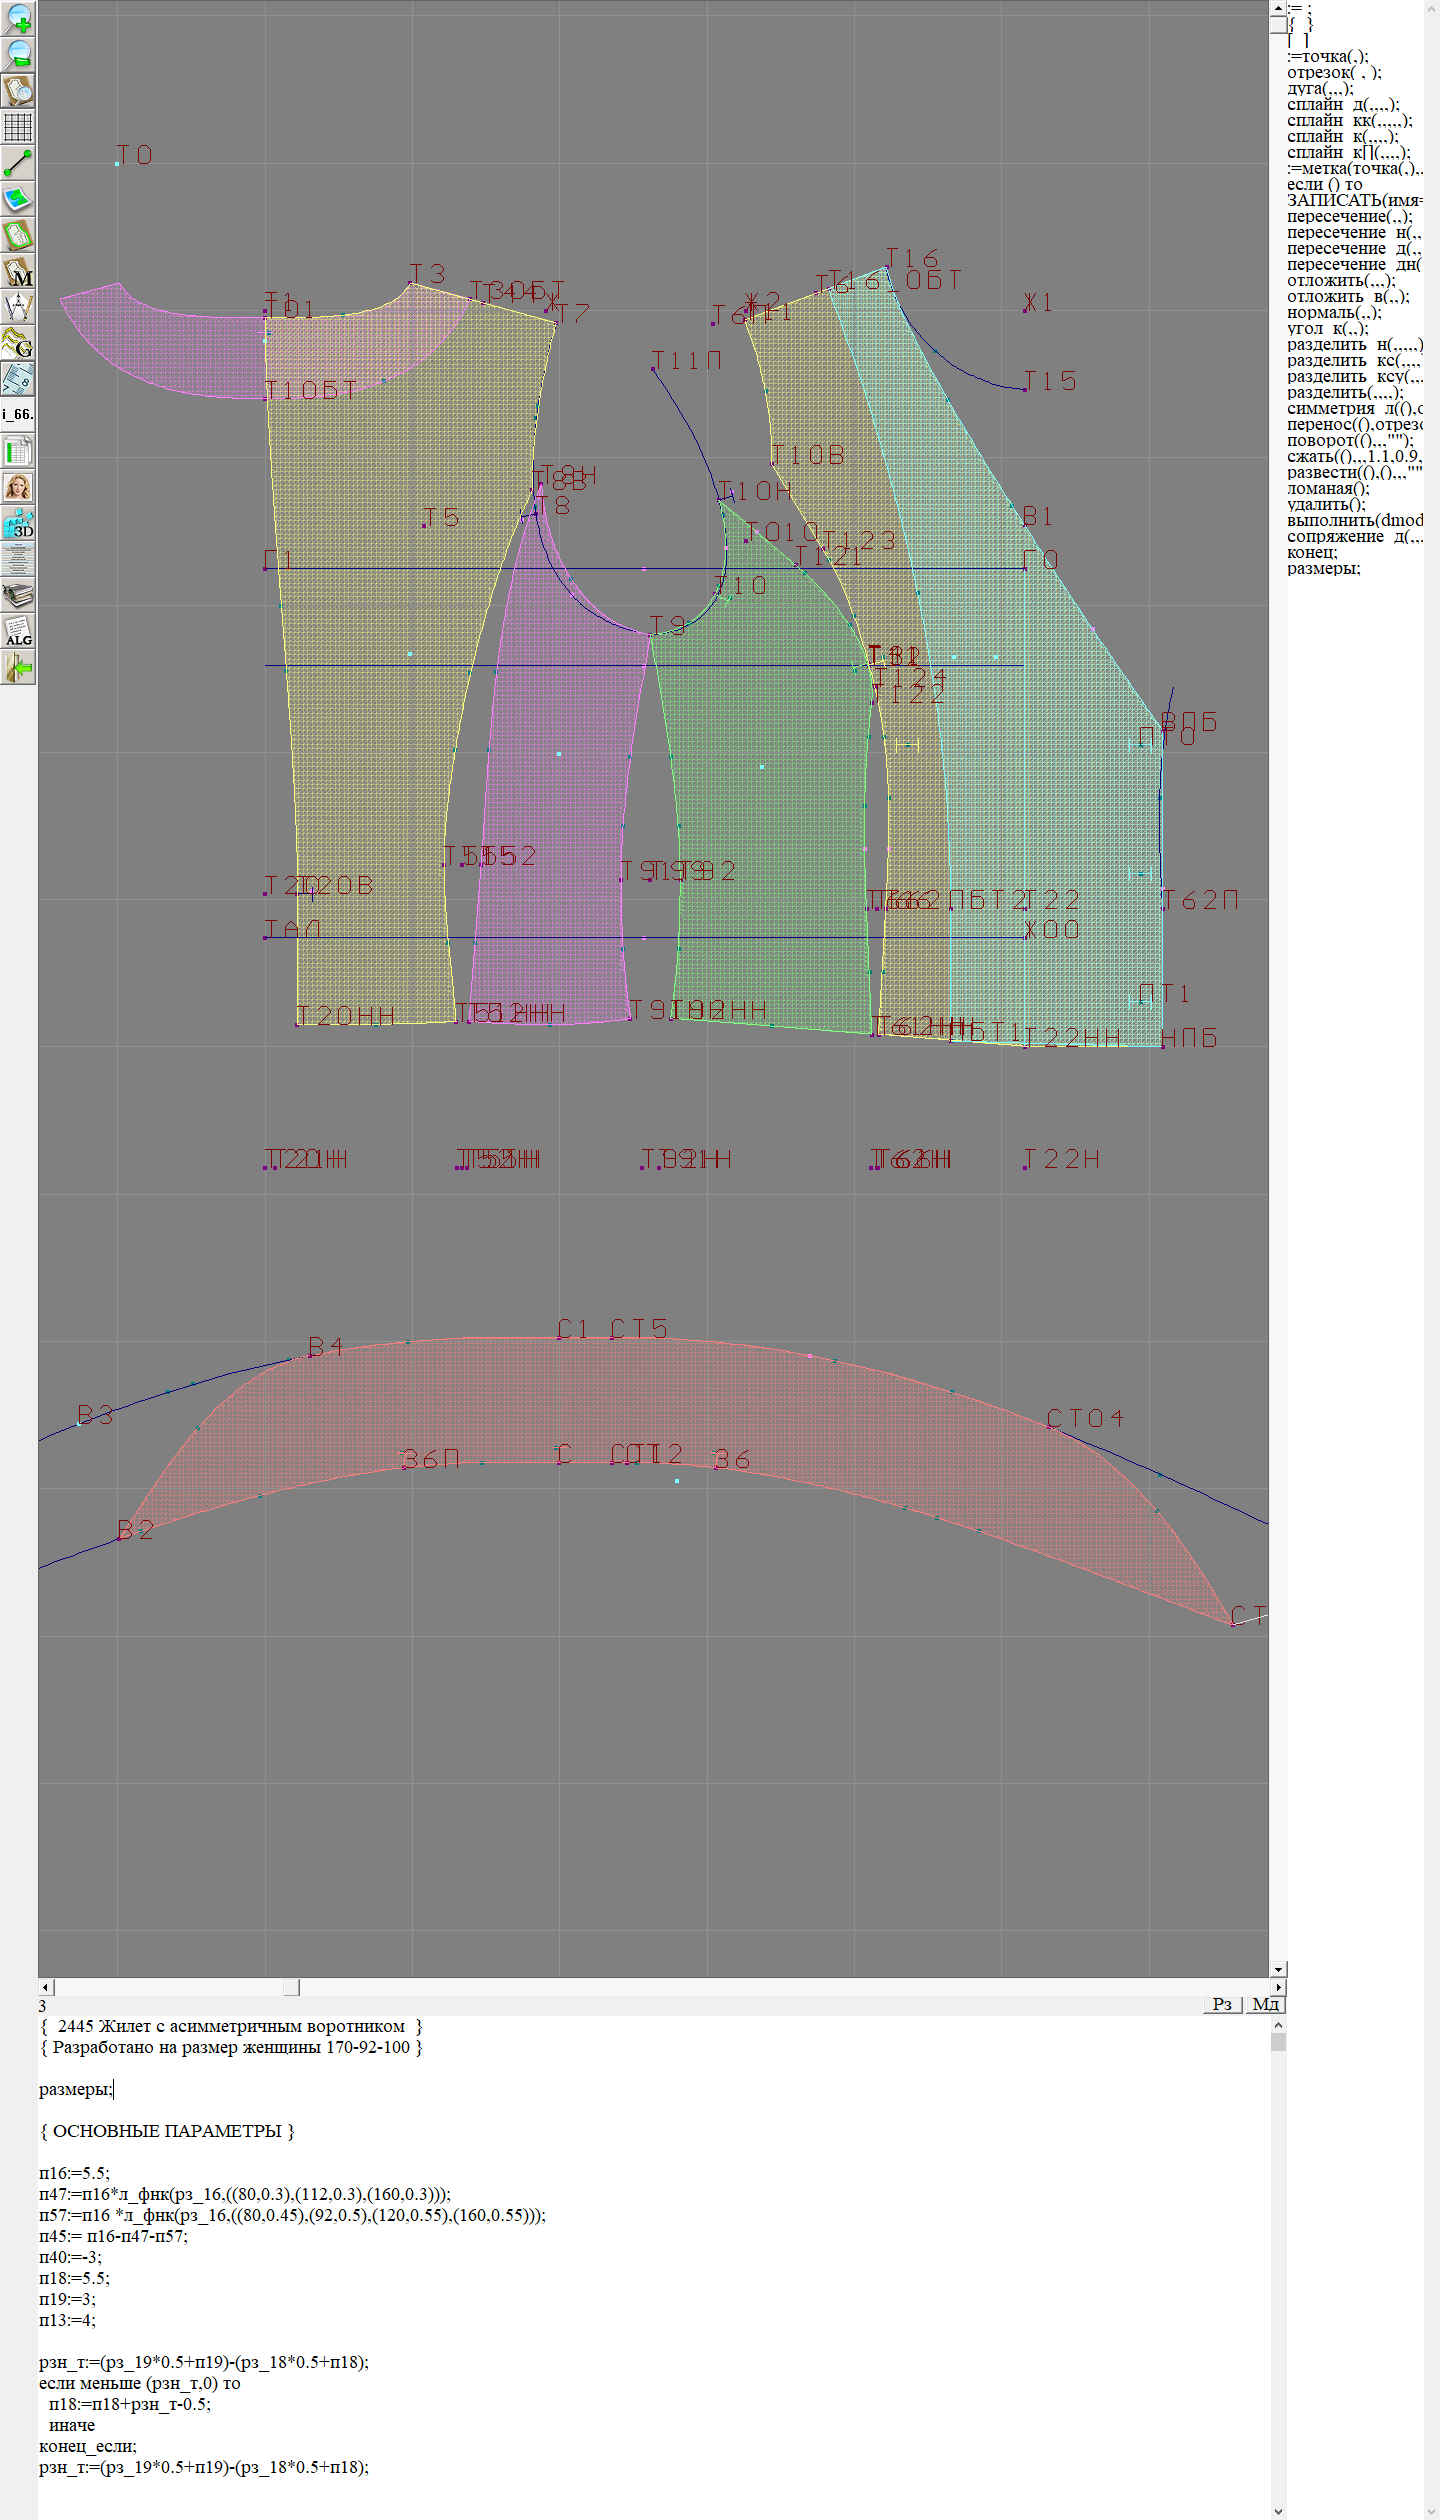Open the 3D view icon
This screenshot has height=2520, width=1440.
click(x=18, y=523)
